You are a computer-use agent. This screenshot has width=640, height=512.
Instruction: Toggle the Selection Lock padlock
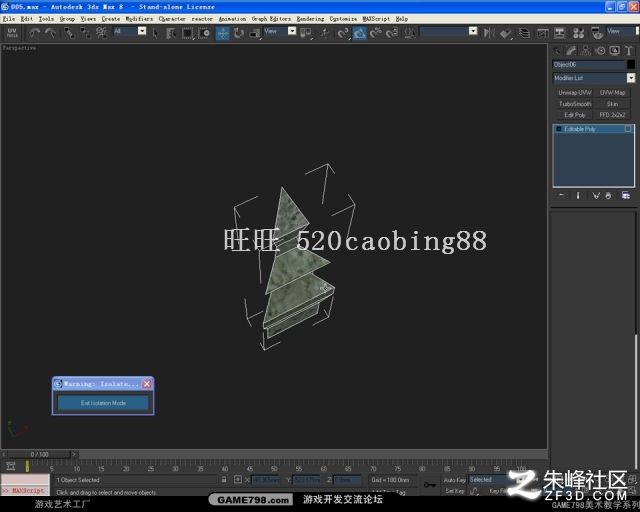(x=224, y=480)
